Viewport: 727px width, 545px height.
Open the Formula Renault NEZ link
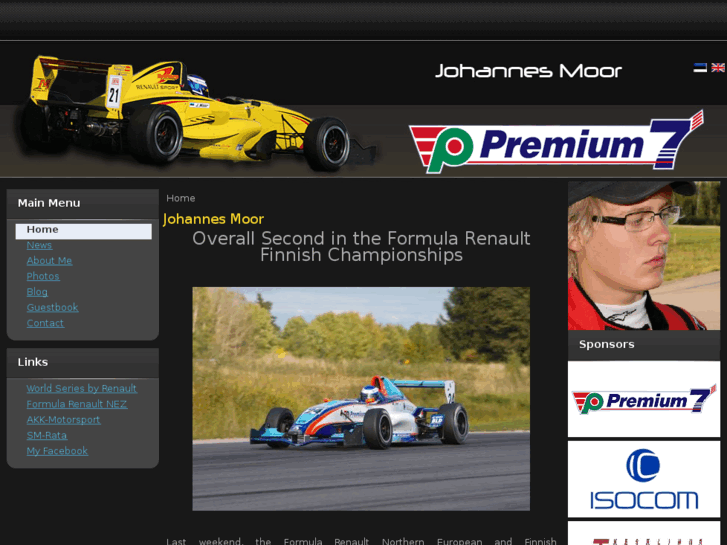coord(77,404)
